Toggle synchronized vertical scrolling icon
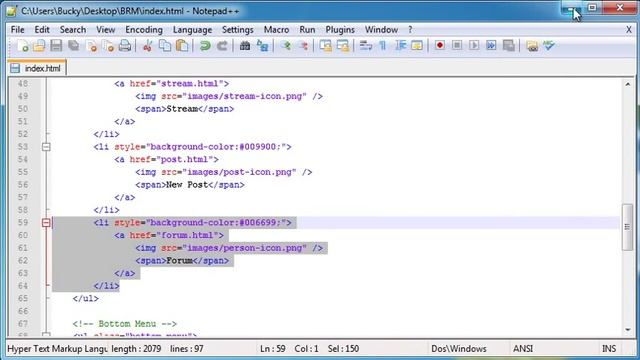Screen dimensions: 640x360 click(x=325, y=46)
